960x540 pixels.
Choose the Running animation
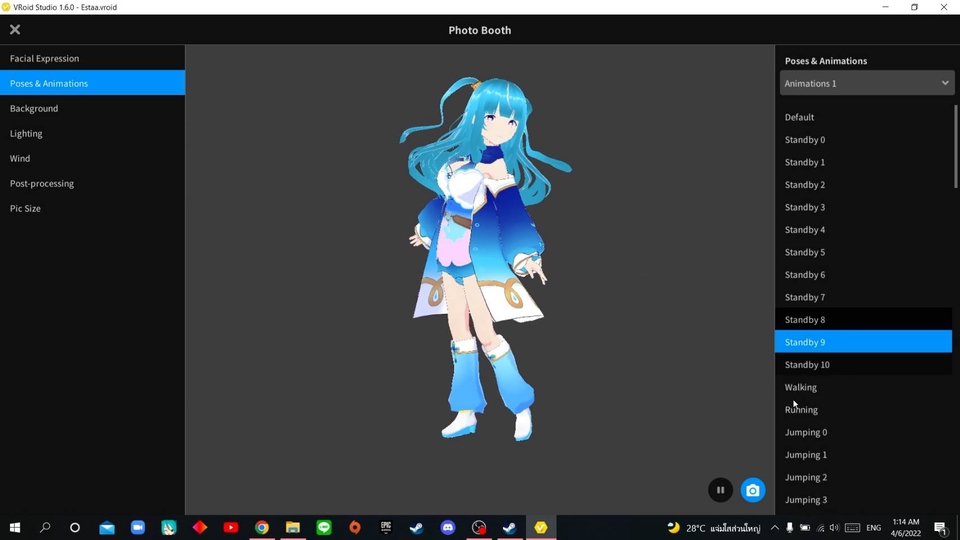(x=863, y=410)
